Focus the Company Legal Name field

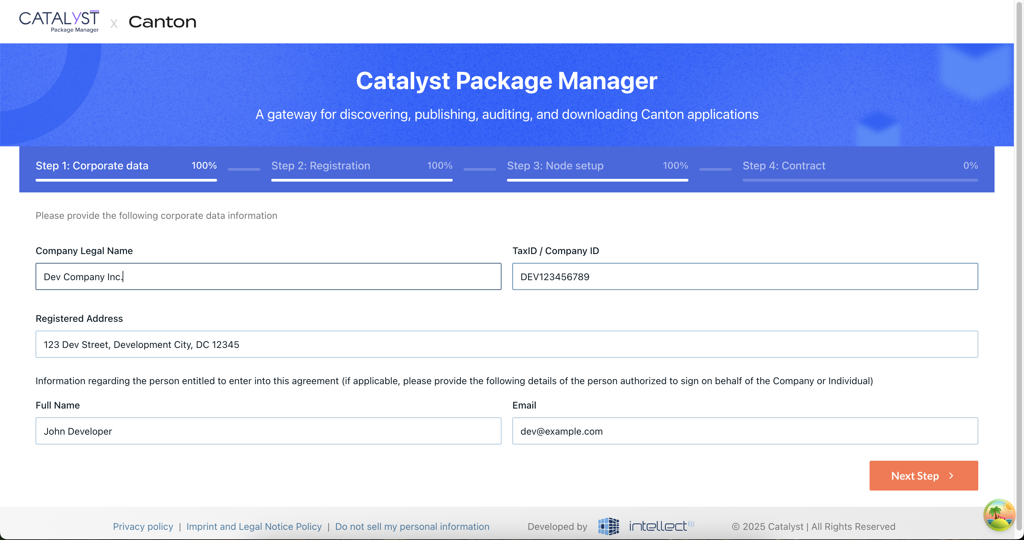click(268, 277)
